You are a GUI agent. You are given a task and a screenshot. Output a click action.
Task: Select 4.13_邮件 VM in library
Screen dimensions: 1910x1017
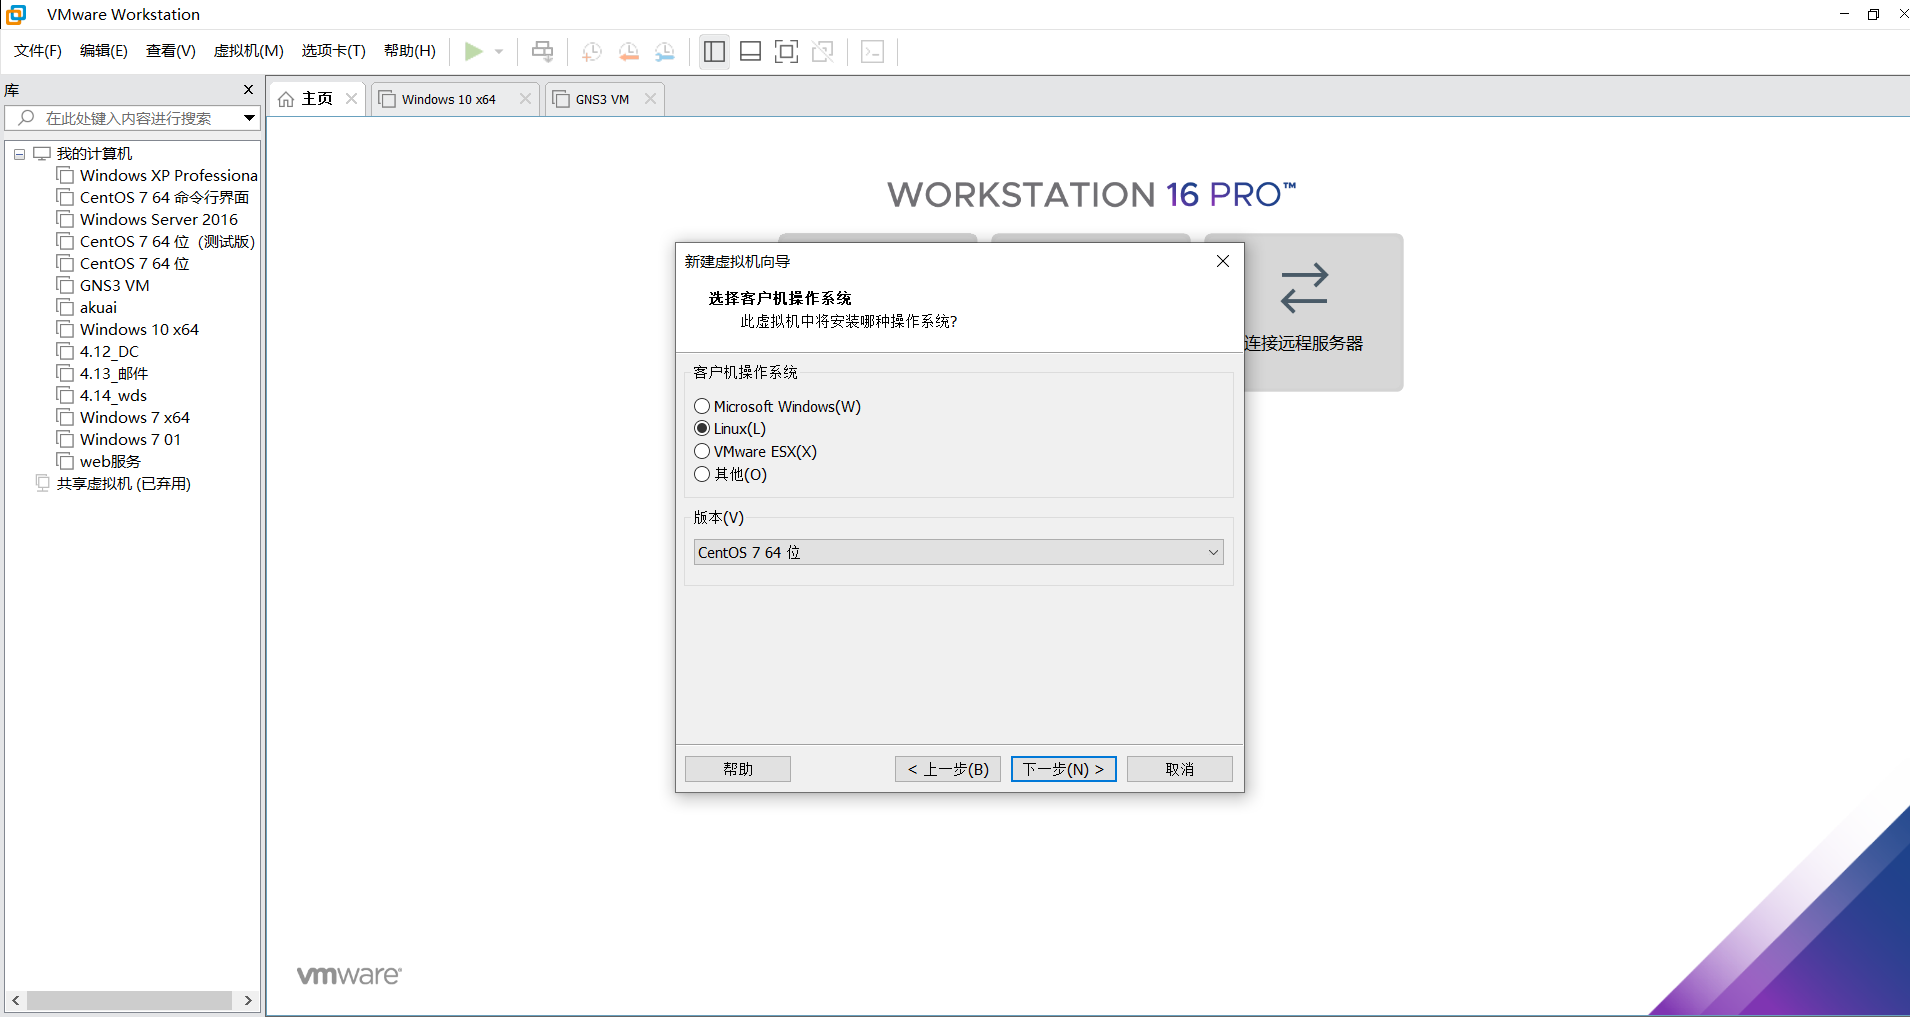coord(103,374)
